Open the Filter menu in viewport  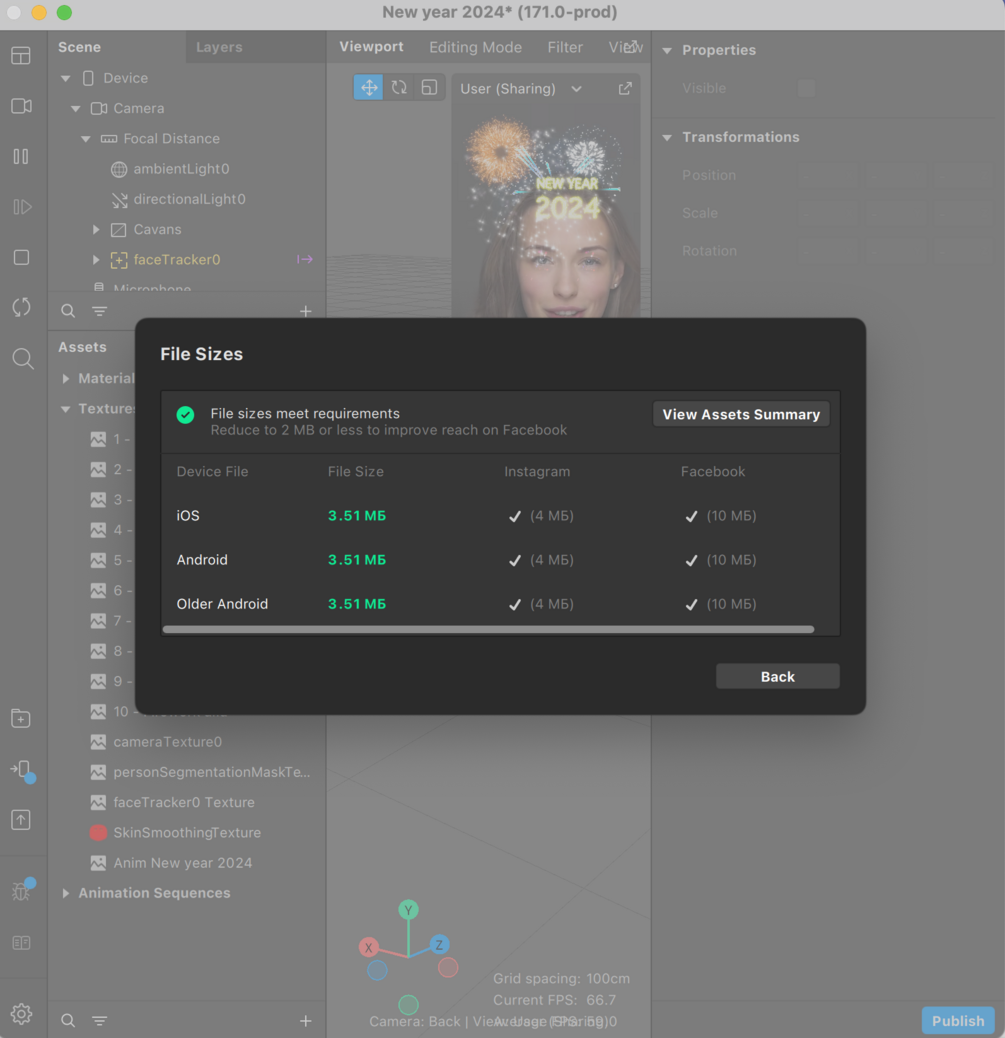point(565,47)
